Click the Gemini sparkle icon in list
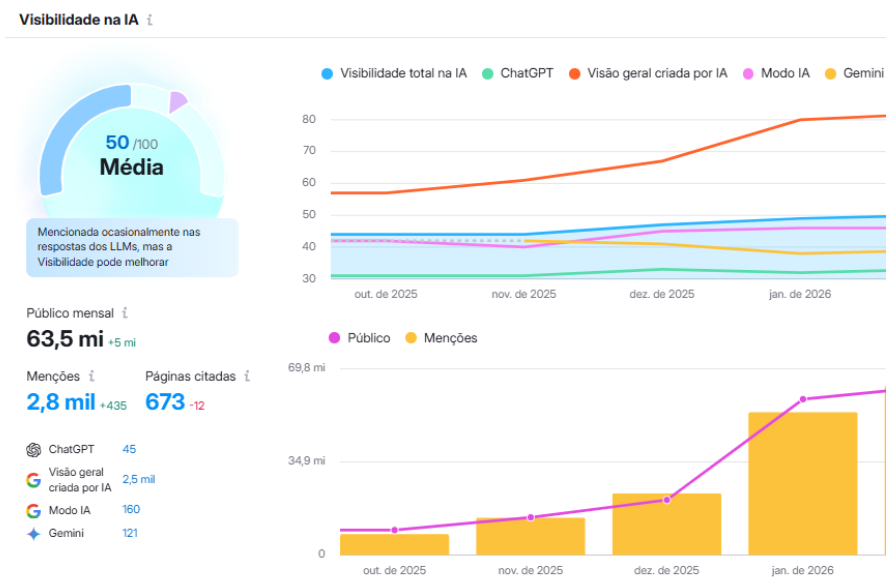This screenshot has height=585, width=890. click(x=34, y=534)
